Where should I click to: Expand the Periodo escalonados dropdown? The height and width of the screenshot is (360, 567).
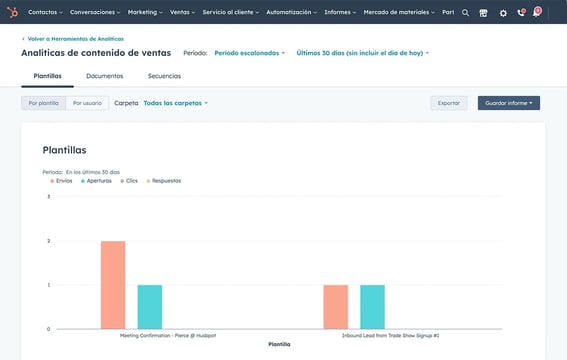250,53
